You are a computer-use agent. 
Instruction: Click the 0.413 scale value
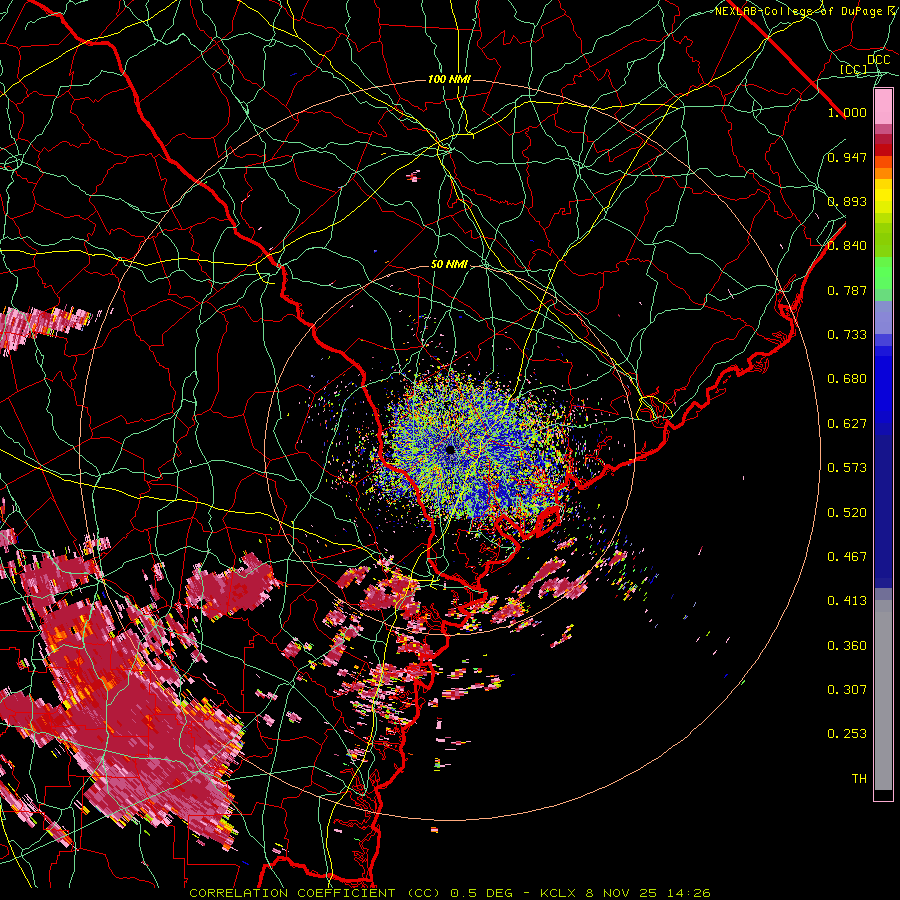pyautogui.click(x=847, y=601)
